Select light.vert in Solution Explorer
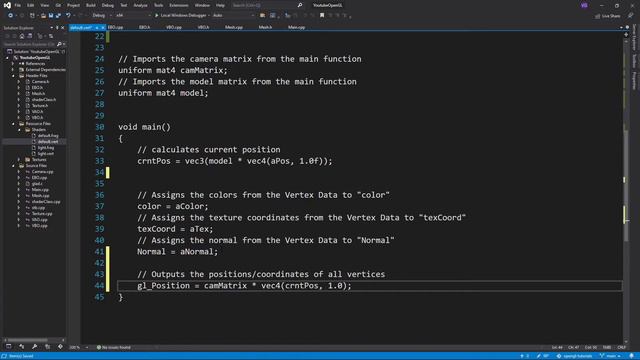This screenshot has height=360, width=640. [46, 153]
